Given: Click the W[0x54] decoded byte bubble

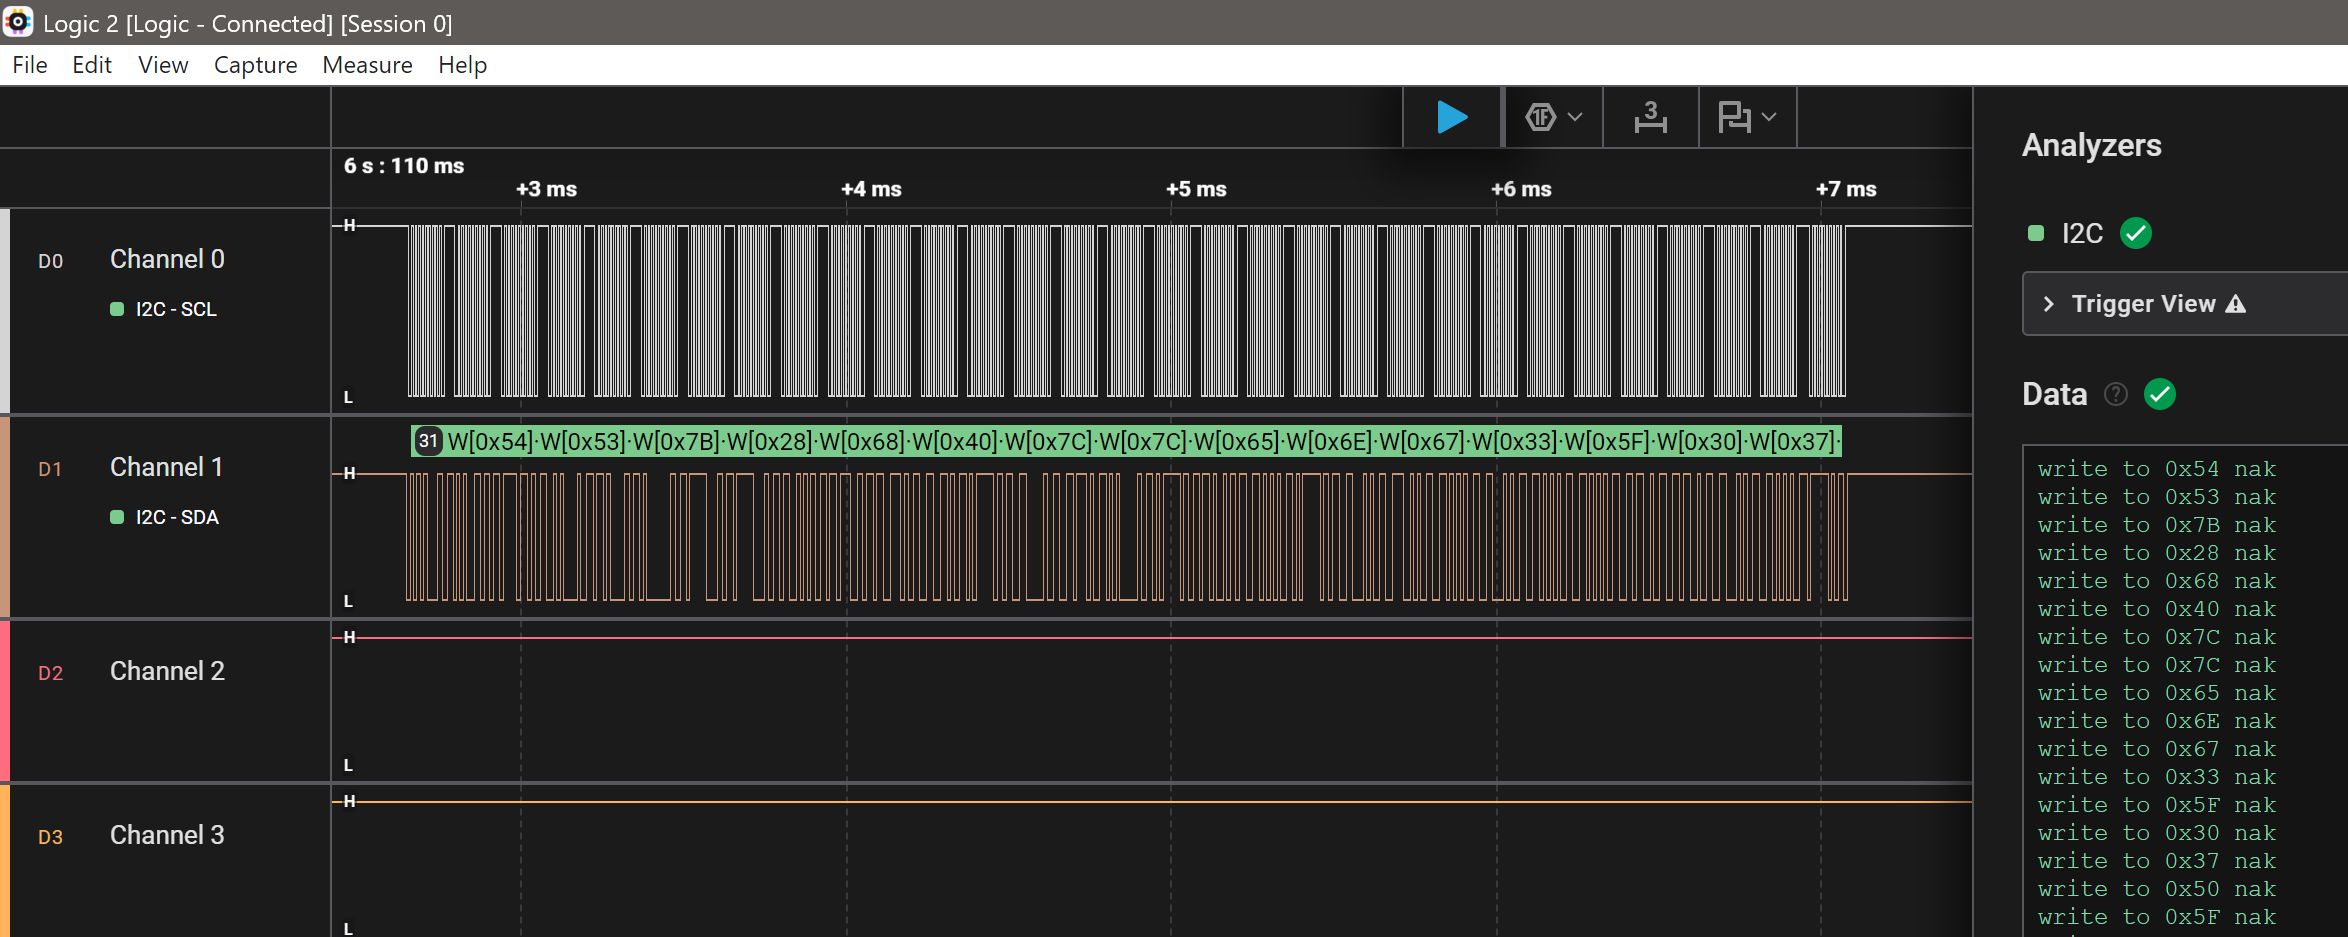Looking at the screenshot, I should 489,440.
